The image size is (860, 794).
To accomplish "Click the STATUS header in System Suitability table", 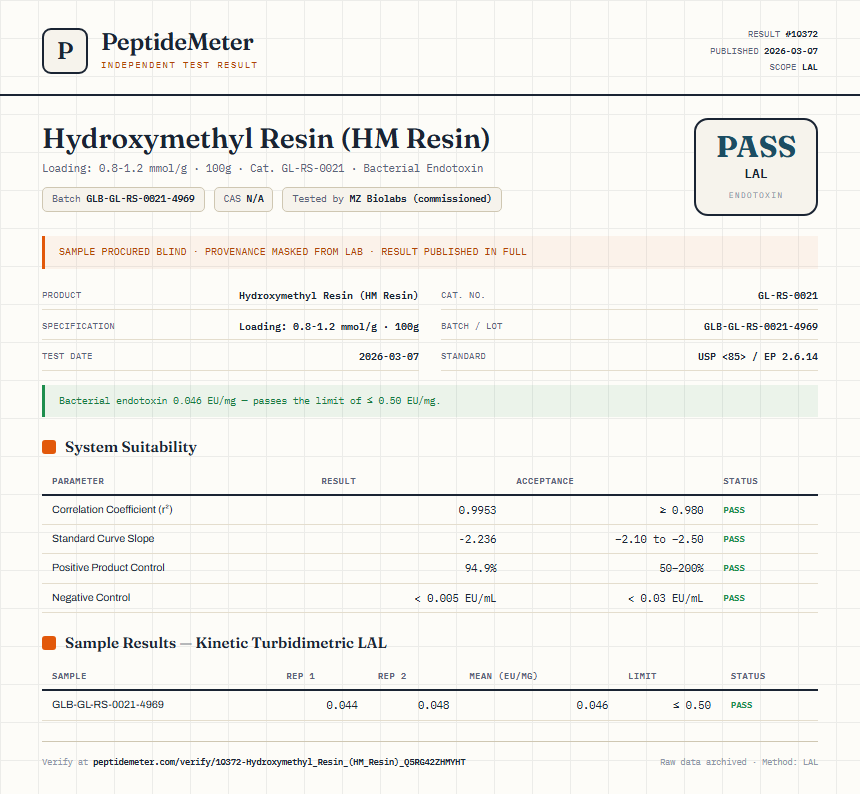I will 740,481.
